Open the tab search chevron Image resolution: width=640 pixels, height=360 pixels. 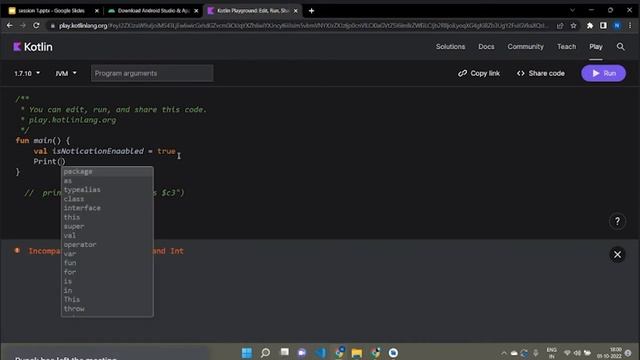pos(572,10)
